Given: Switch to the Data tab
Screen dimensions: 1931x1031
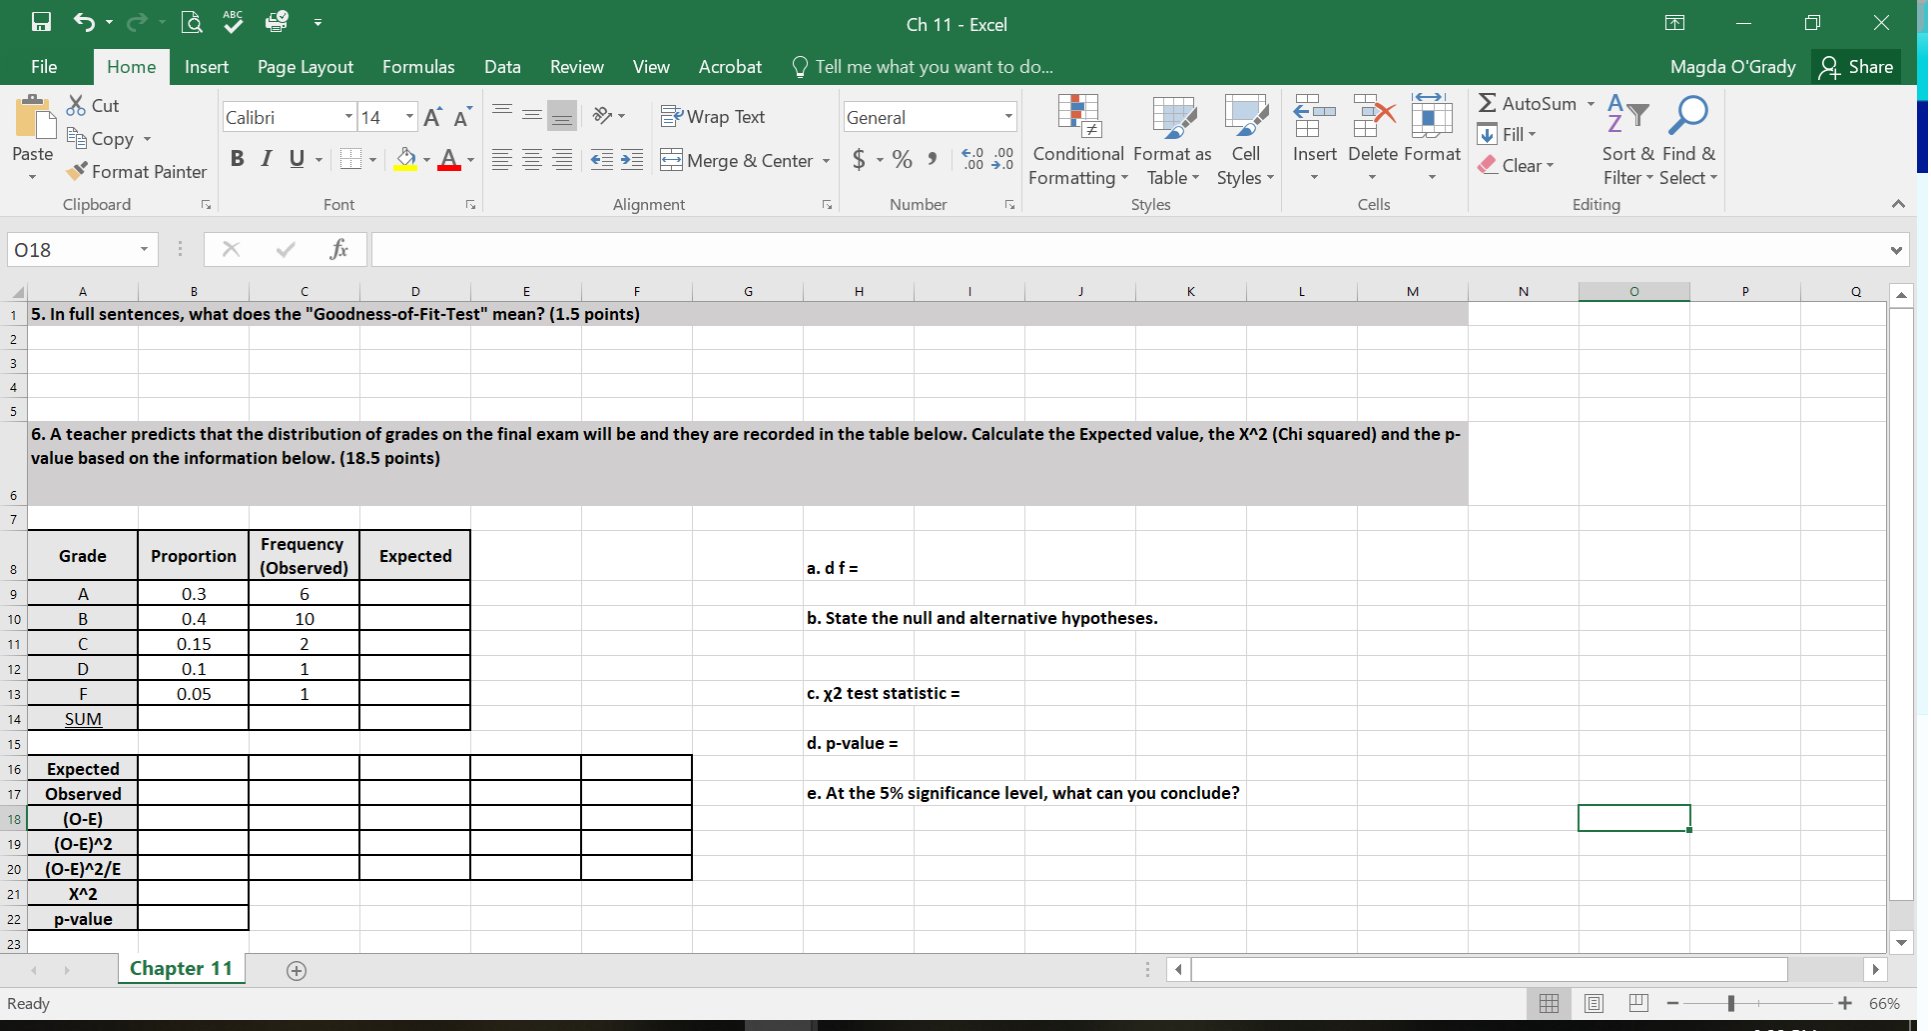Looking at the screenshot, I should pos(502,67).
